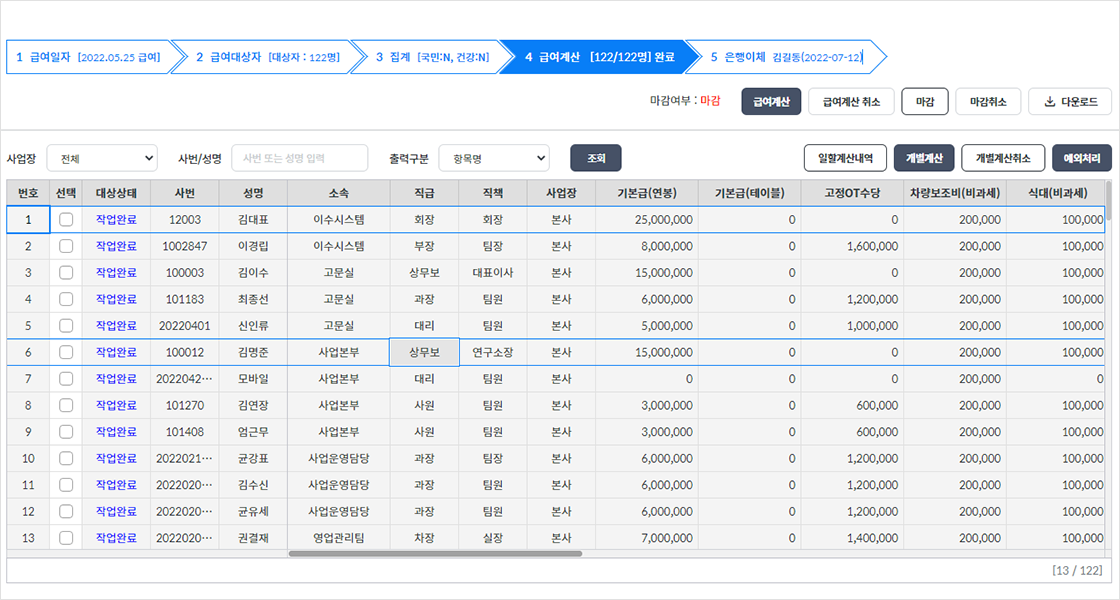Open 일할계산내역
Screen dimensions: 1120x600
[845, 158]
